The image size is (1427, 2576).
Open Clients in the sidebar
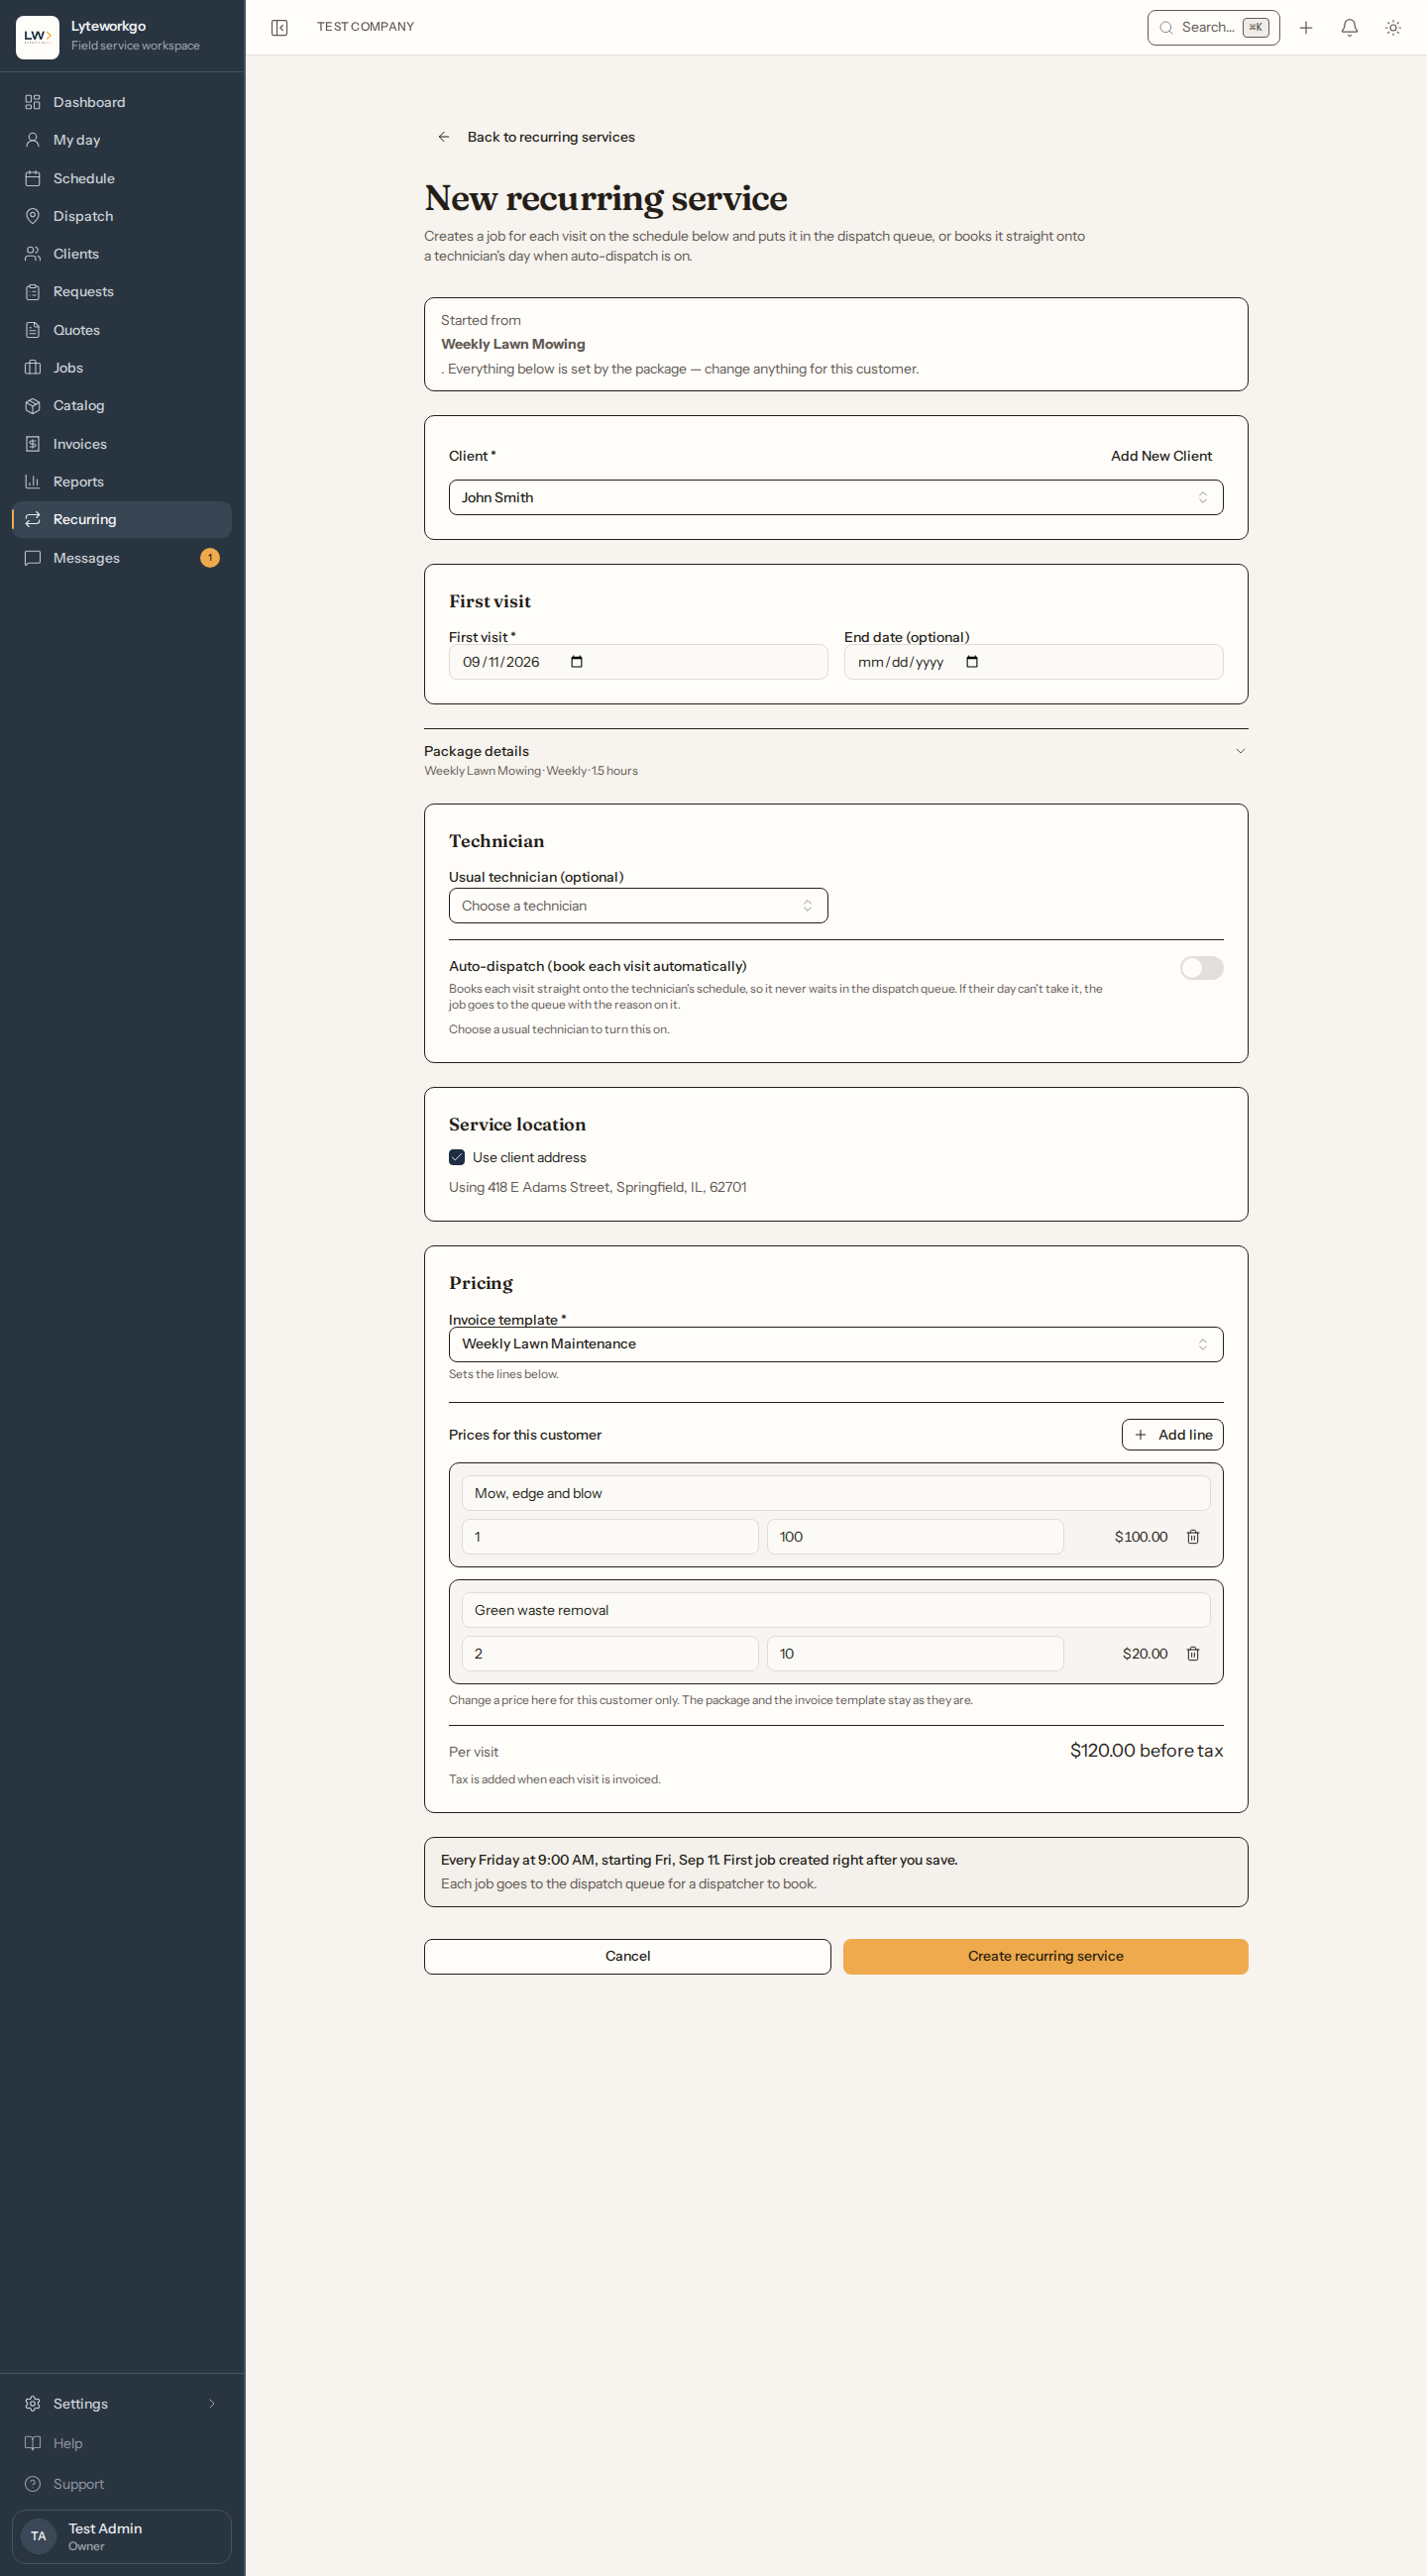[x=122, y=254]
